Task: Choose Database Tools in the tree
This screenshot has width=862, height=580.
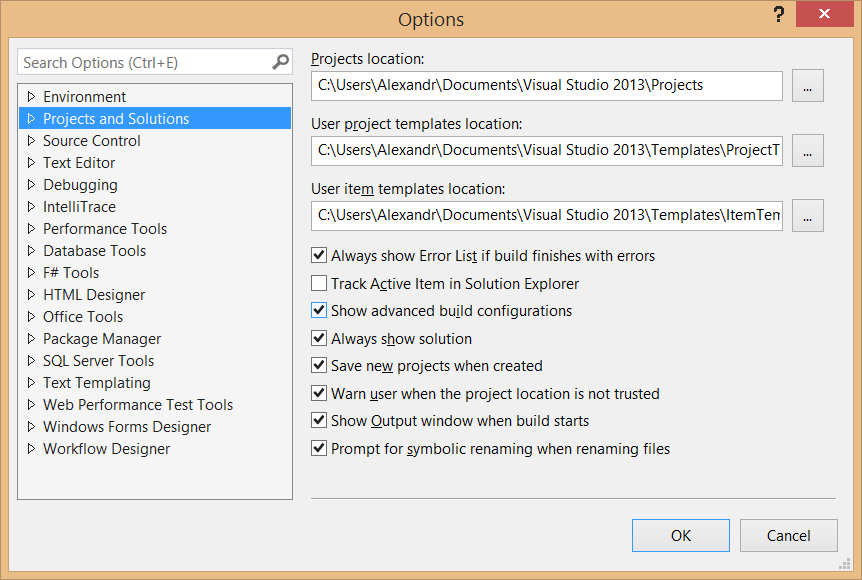Action: (95, 251)
